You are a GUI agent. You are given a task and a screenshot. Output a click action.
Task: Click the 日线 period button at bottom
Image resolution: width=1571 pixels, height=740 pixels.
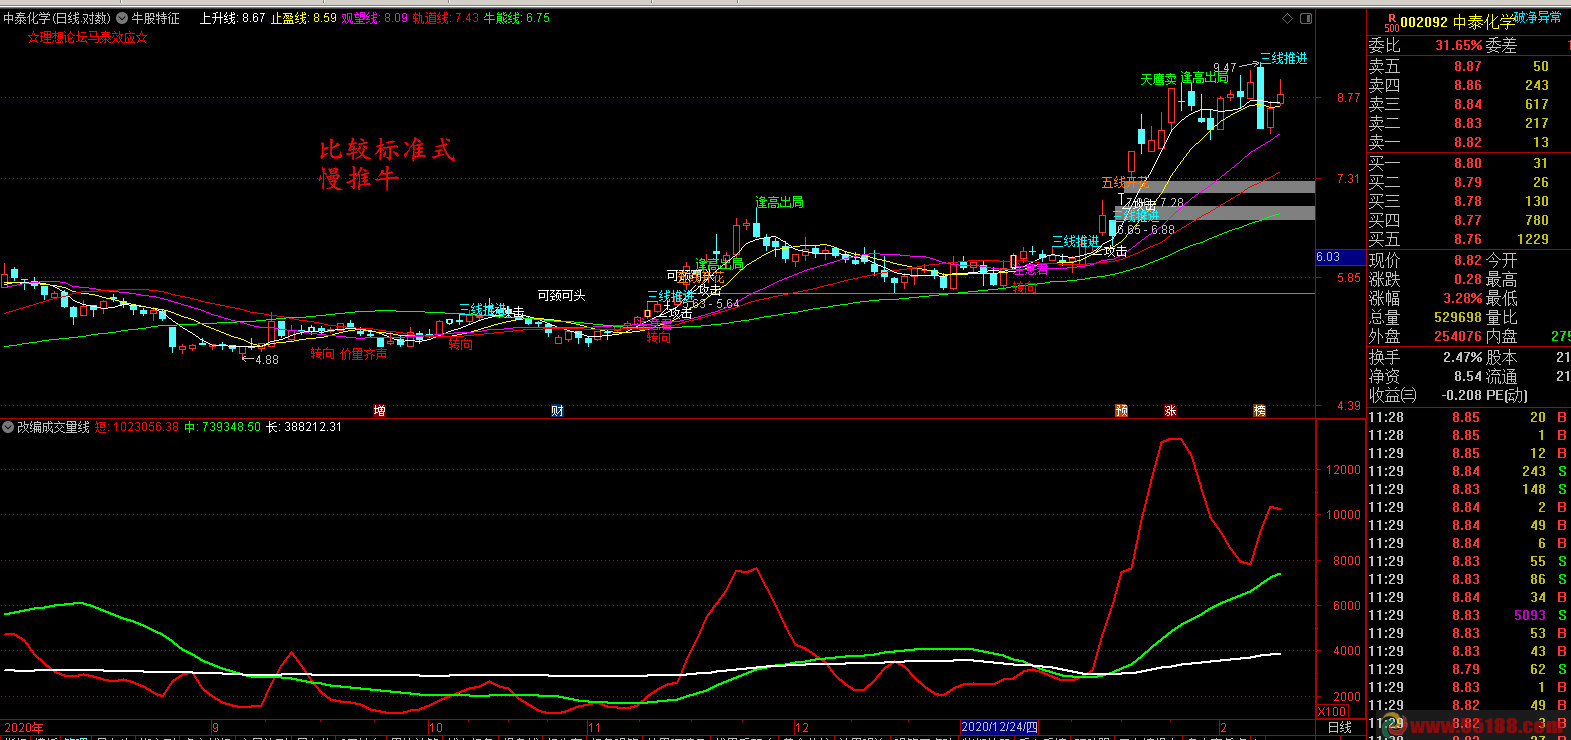click(x=1339, y=727)
